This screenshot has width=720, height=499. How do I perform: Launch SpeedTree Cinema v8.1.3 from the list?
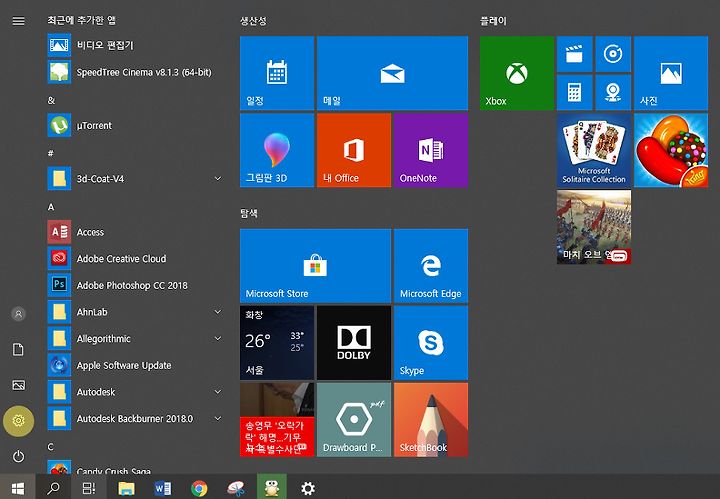[135, 72]
